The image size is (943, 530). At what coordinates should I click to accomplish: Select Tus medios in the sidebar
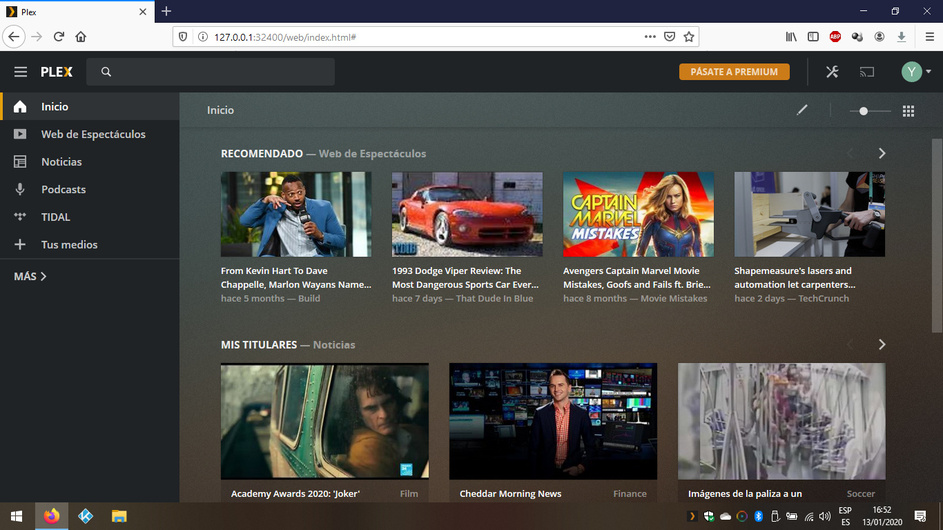point(90,244)
